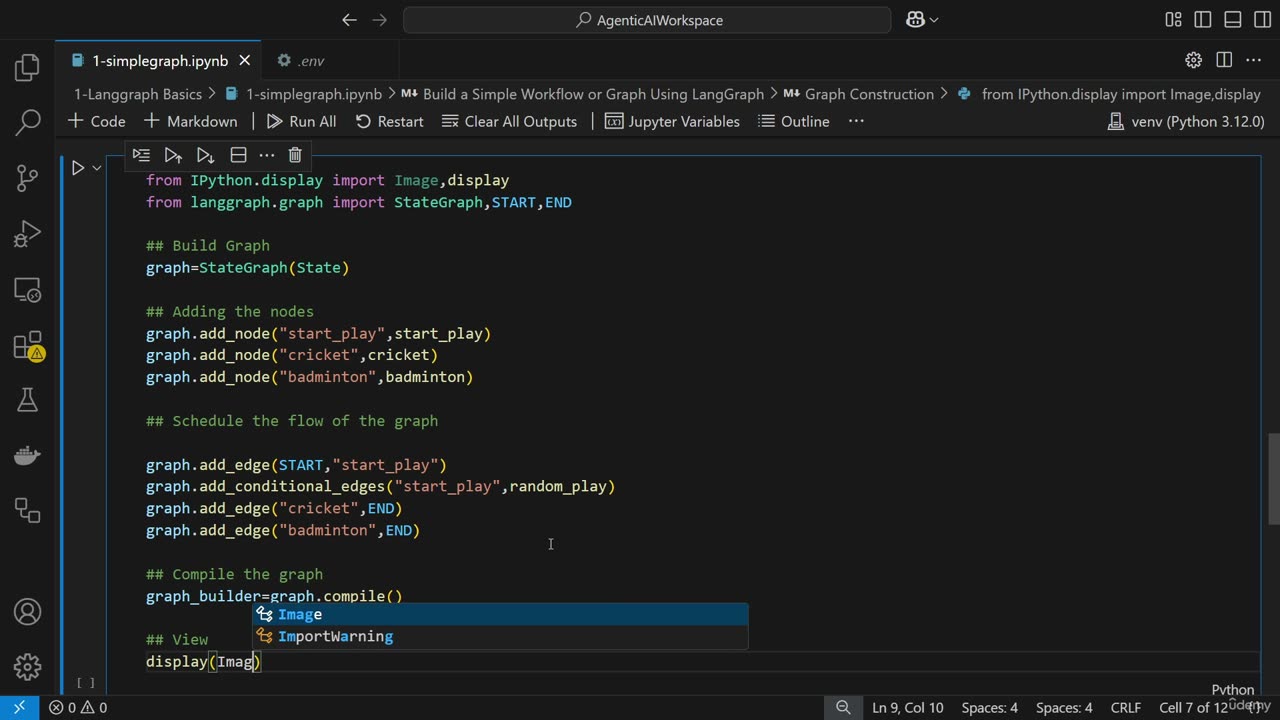The width and height of the screenshot is (1280, 720).
Task: Switch to the .env tab
Action: click(301, 61)
